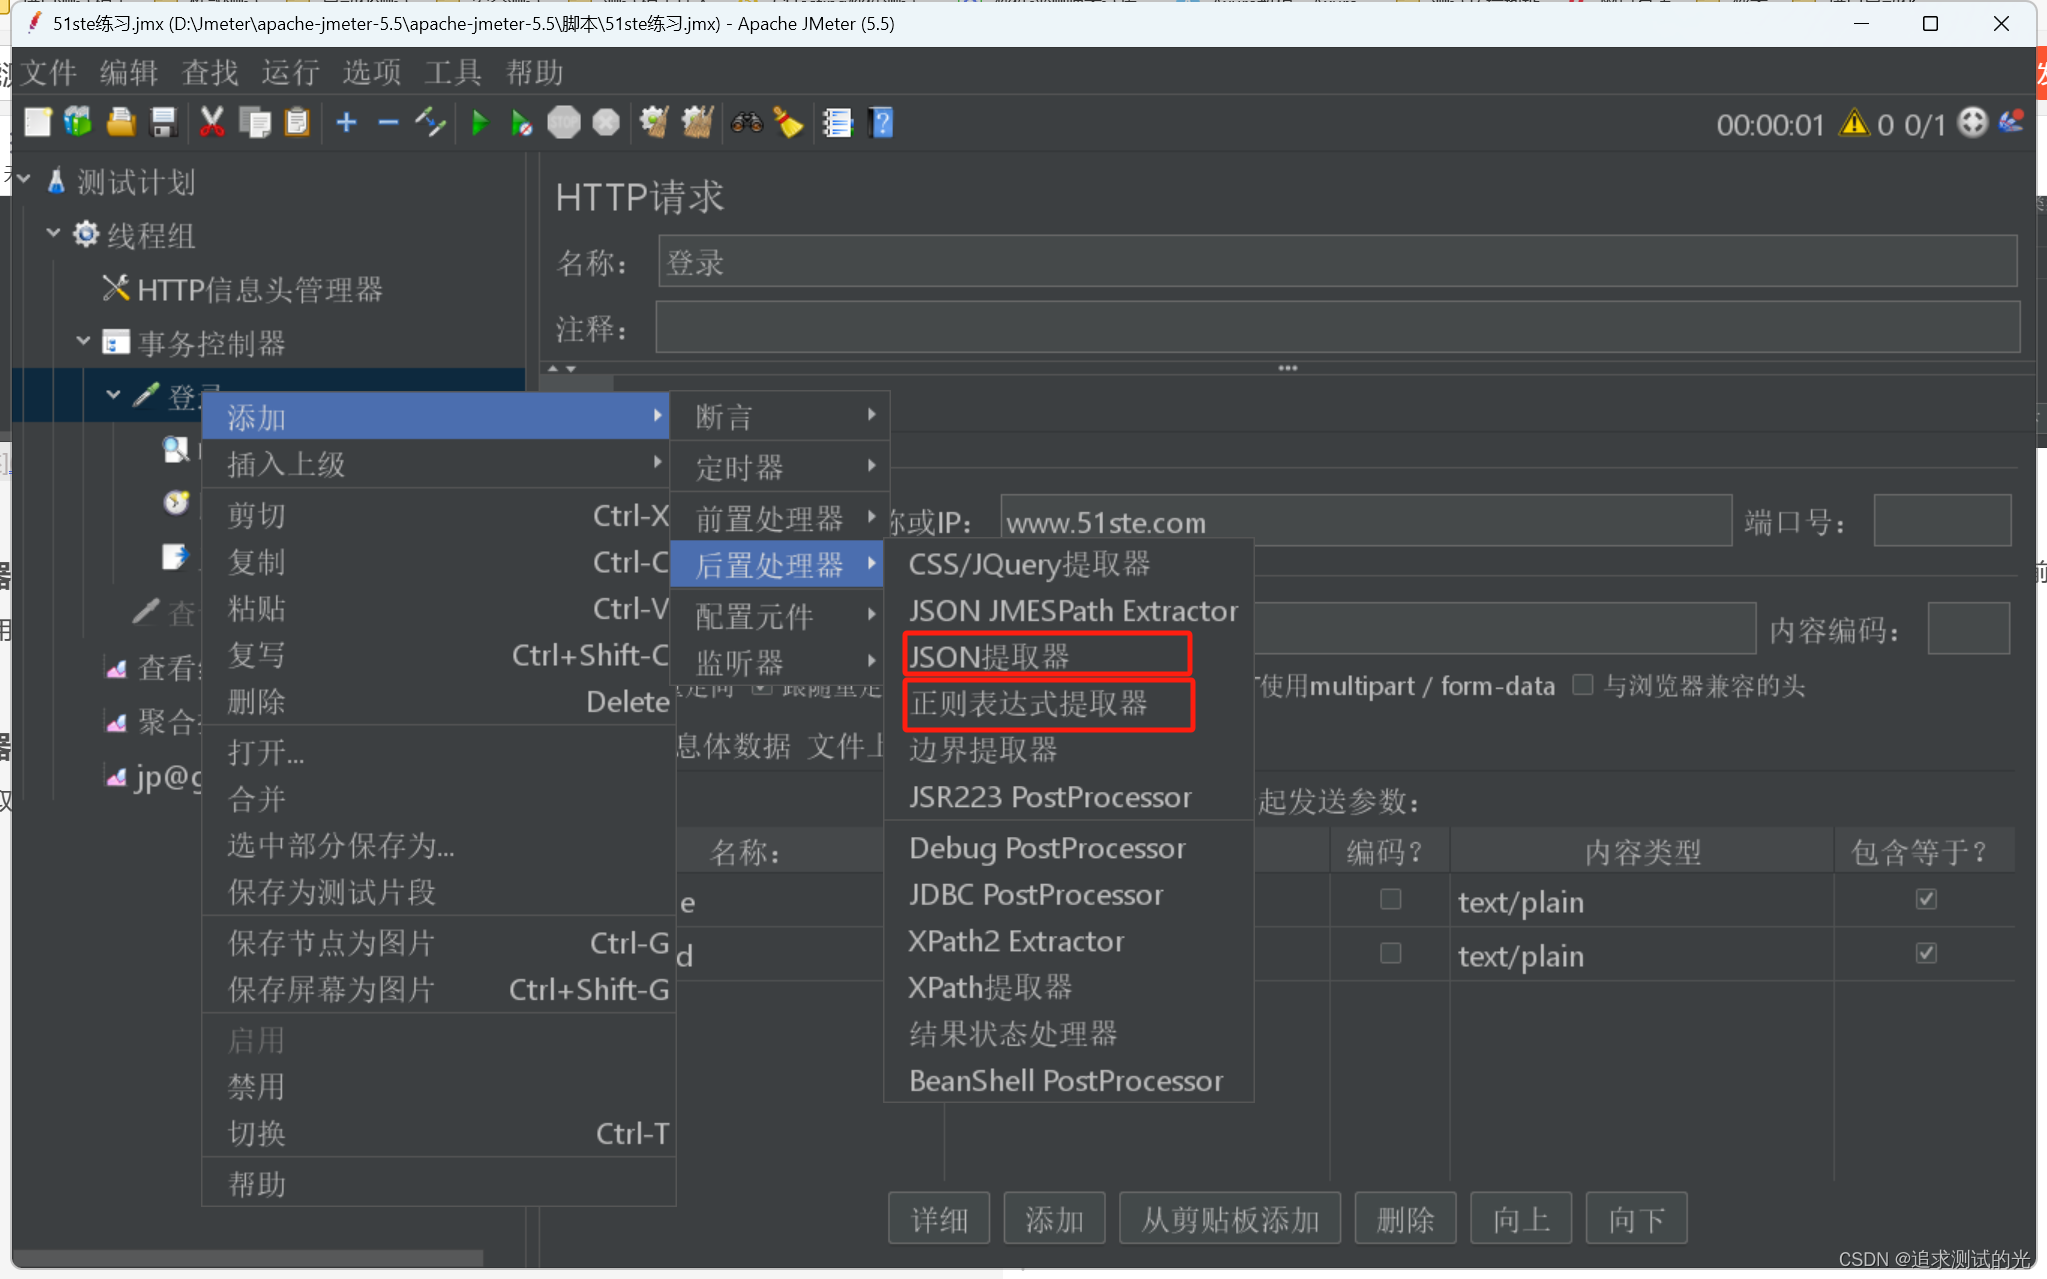Clear results with single broom gear icon
The height and width of the screenshot is (1279, 2047).
tap(654, 123)
